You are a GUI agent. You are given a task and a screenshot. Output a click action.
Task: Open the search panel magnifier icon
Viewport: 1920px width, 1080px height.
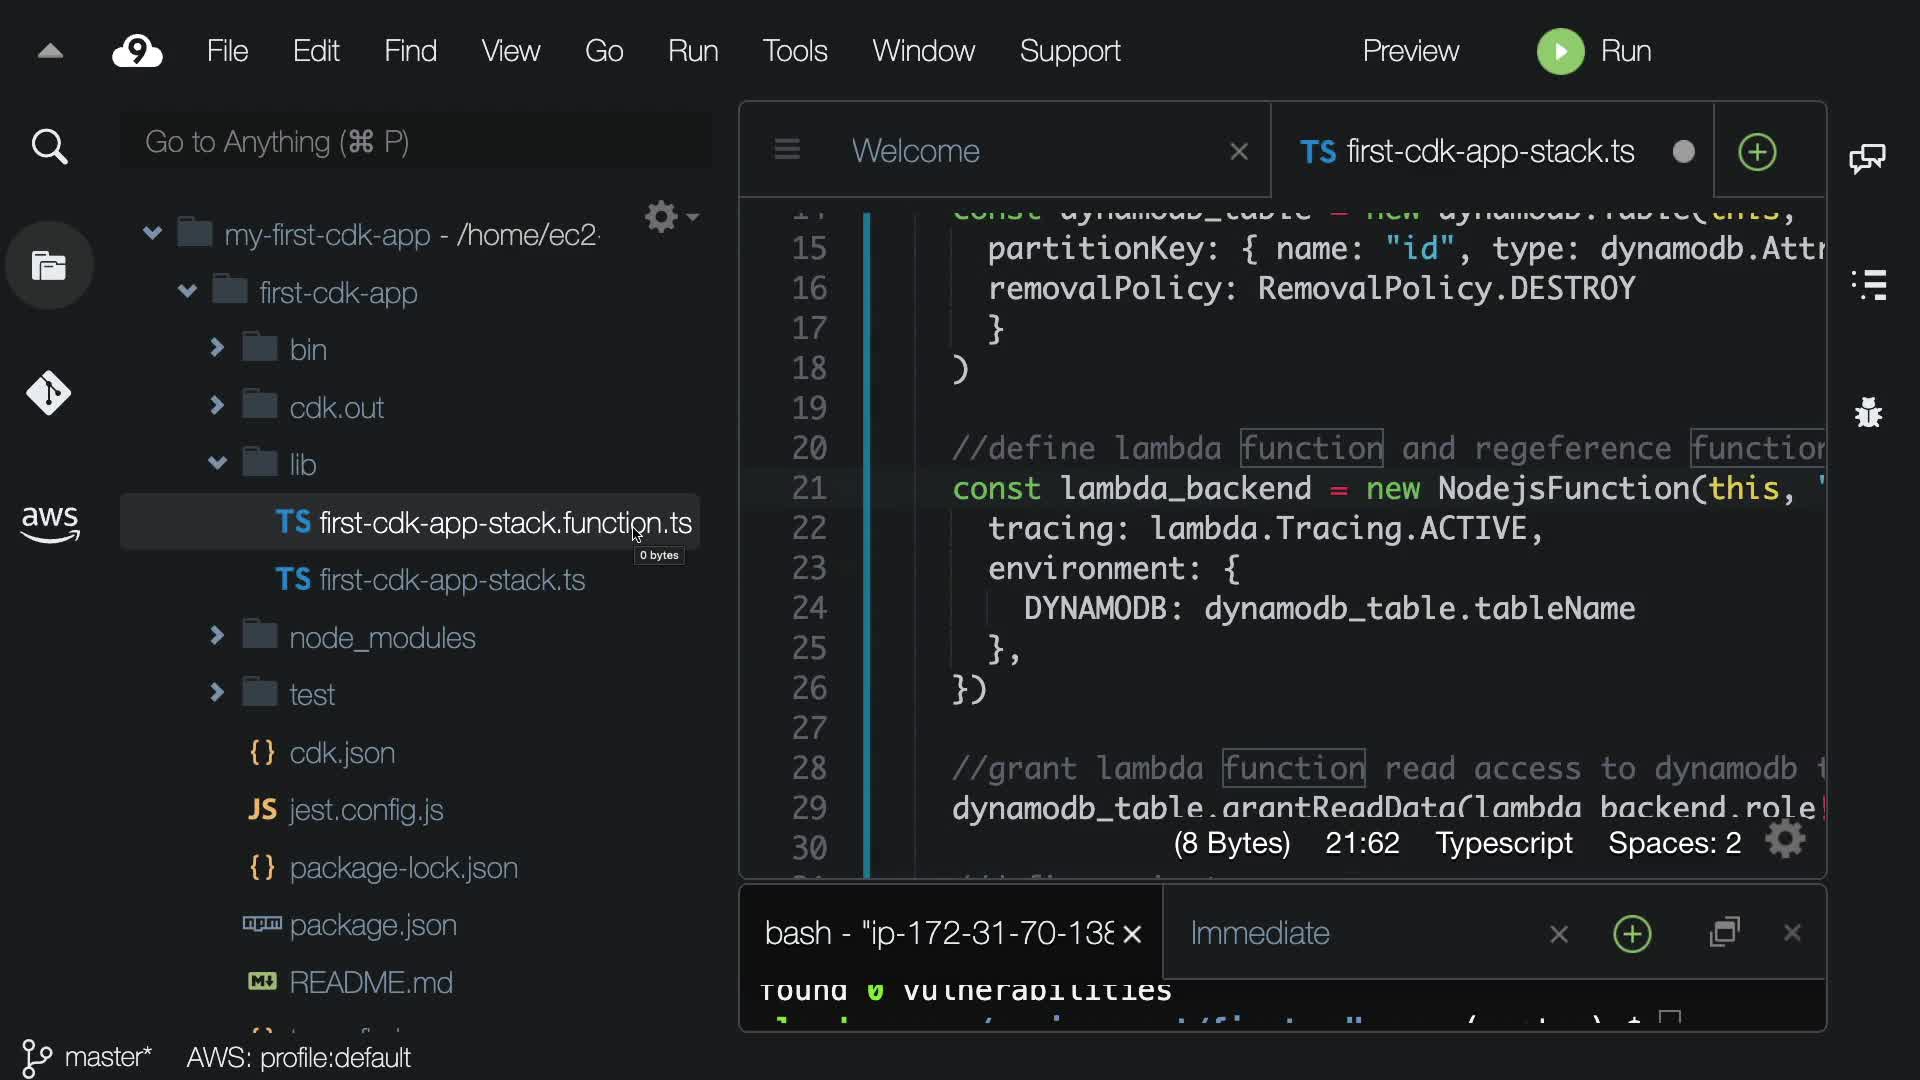[49, 147]
